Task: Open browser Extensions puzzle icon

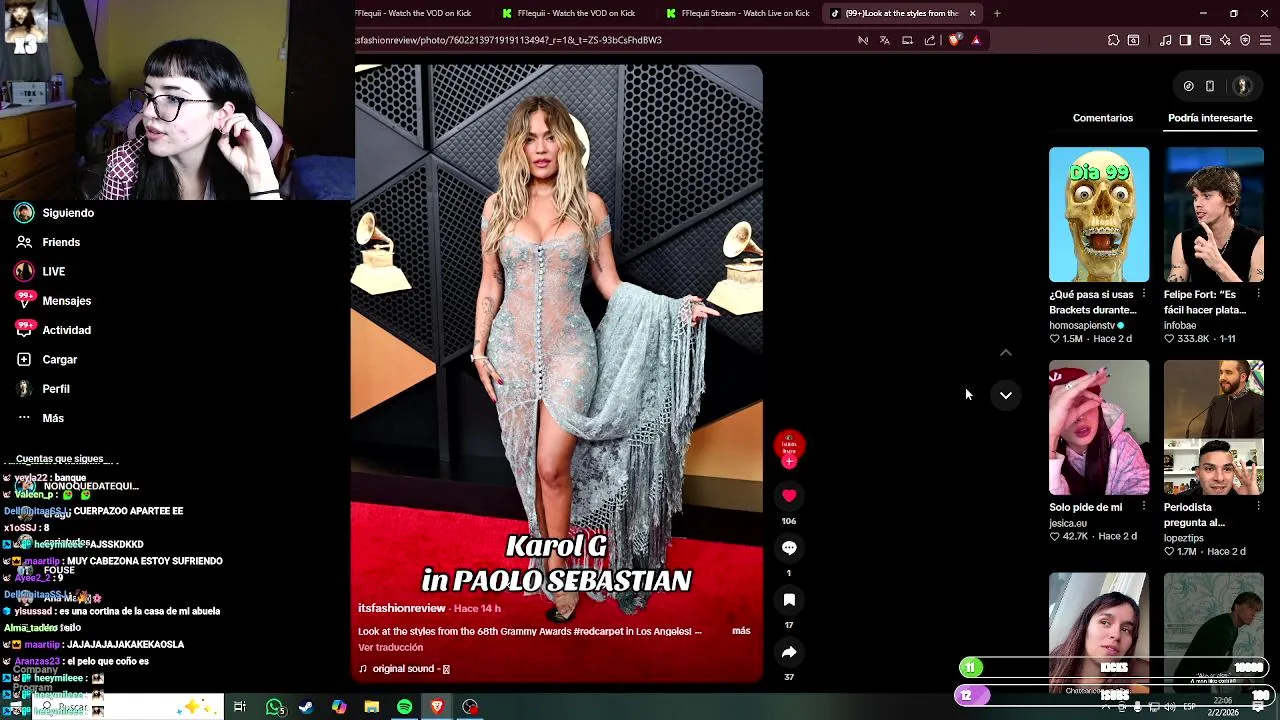Action: pos(1113,40)
